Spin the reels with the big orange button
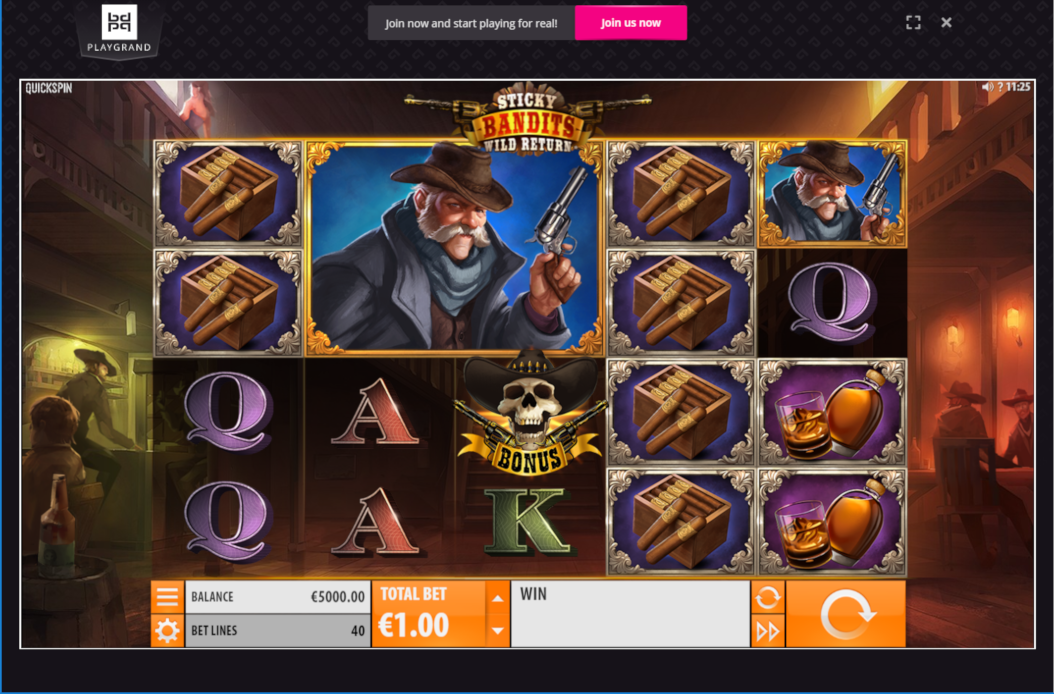The height and width of the screenshot is (694, 1054). point(846,613)
